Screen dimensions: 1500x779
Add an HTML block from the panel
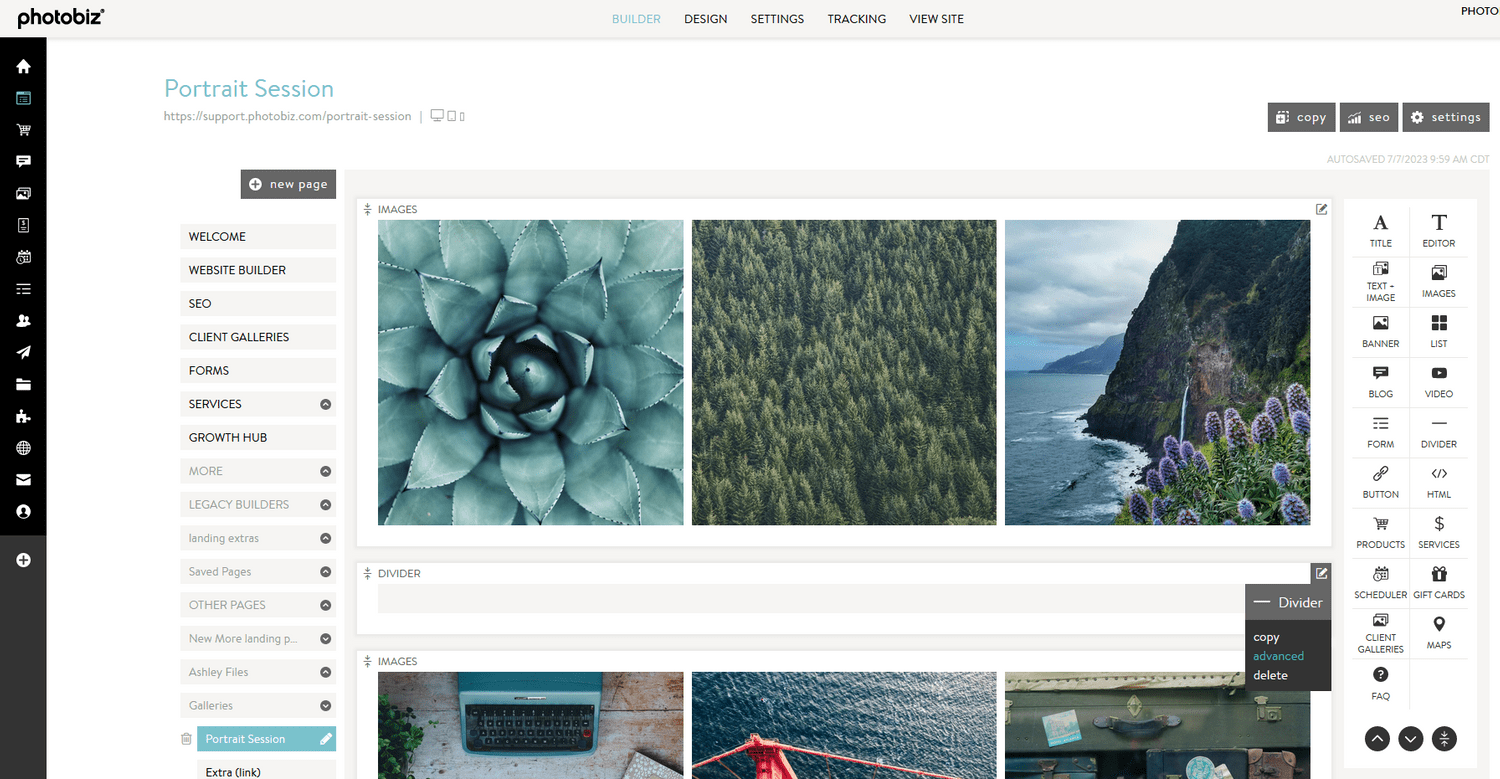(1438, 482)
